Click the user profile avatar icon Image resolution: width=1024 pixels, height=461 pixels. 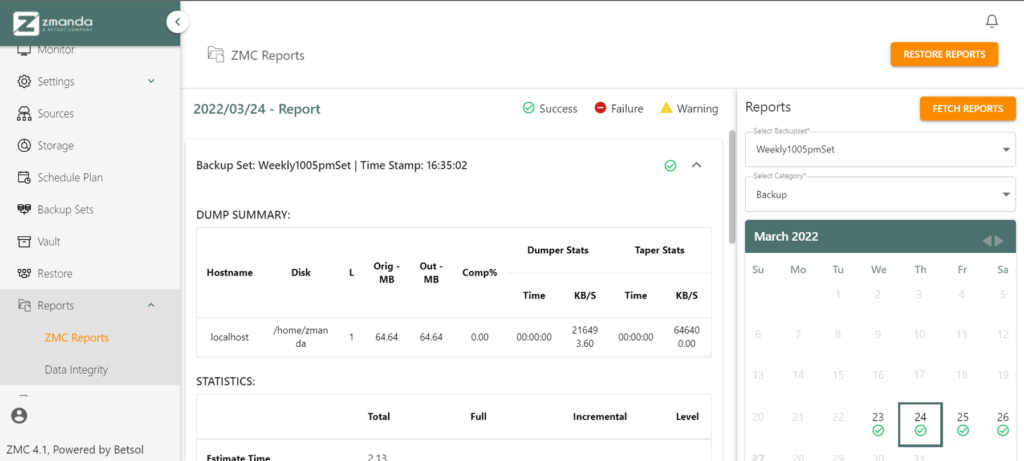click(x=19, y=415)
